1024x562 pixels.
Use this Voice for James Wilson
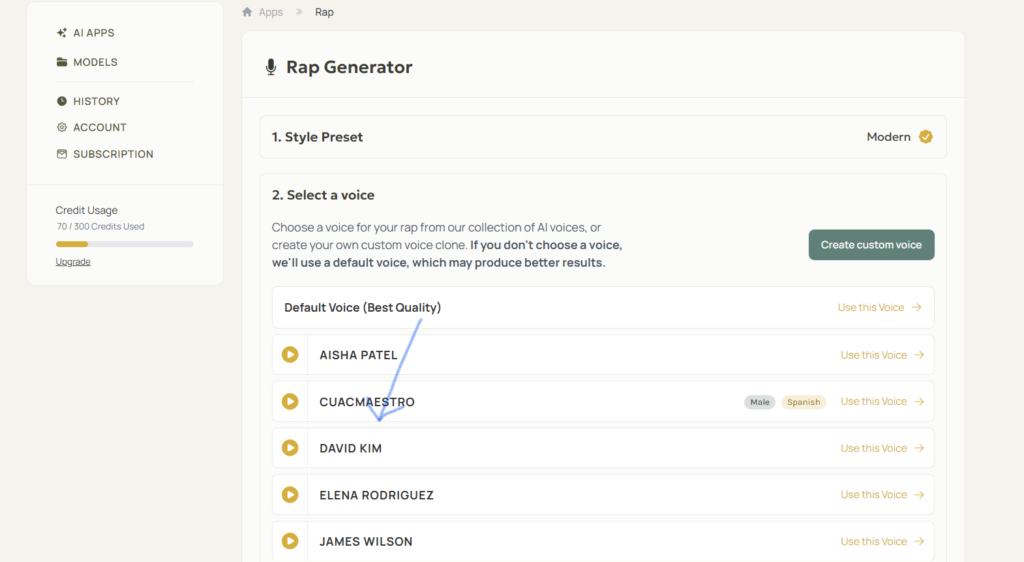882,541
